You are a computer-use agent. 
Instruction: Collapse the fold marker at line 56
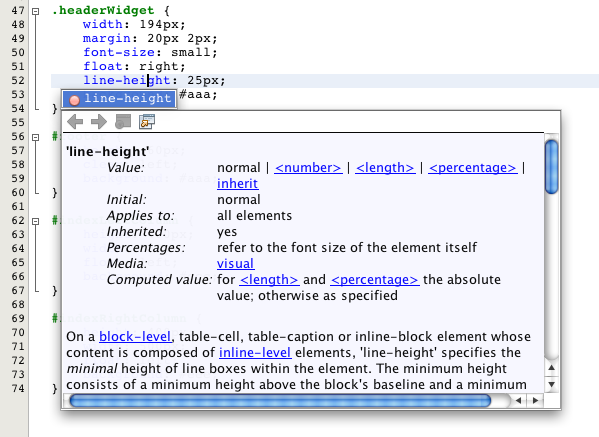point(36,137)
